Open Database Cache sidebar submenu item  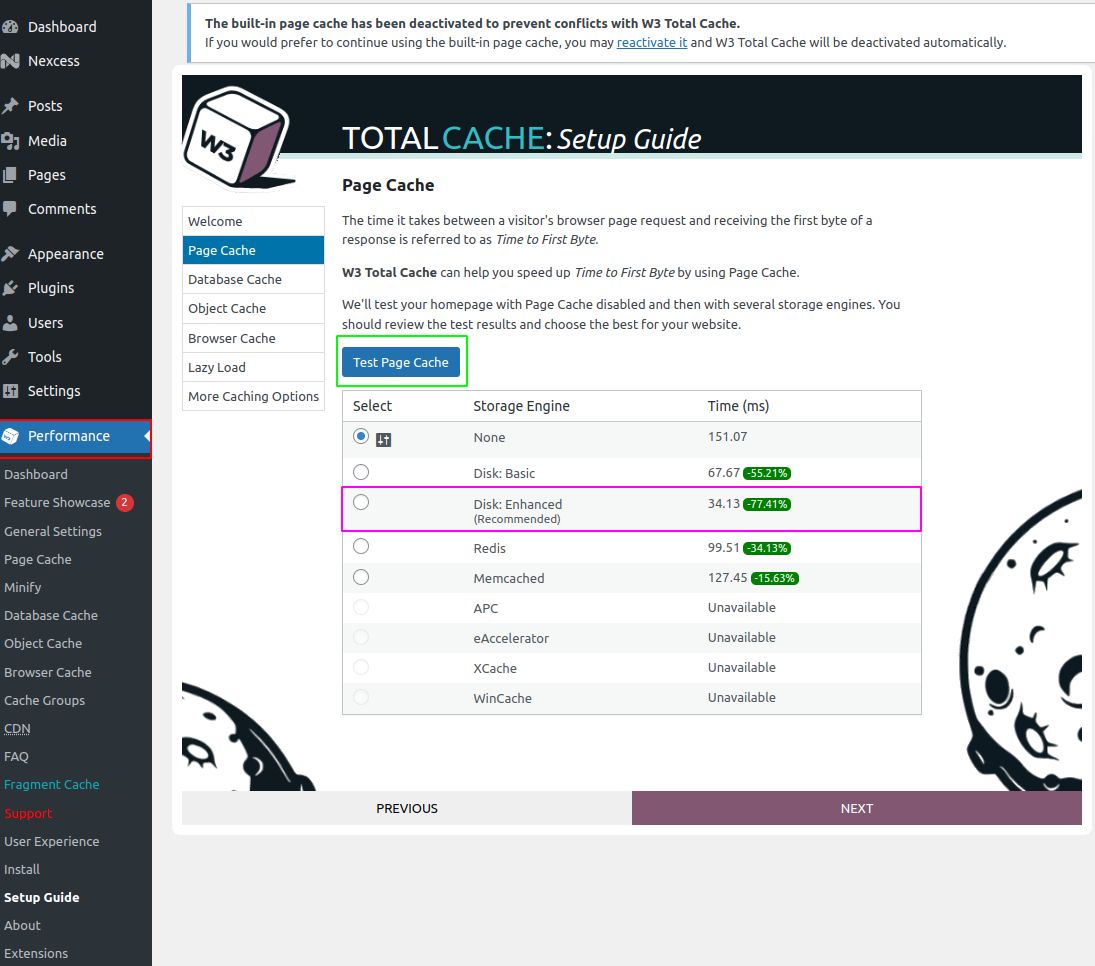(x=51, y=615)
